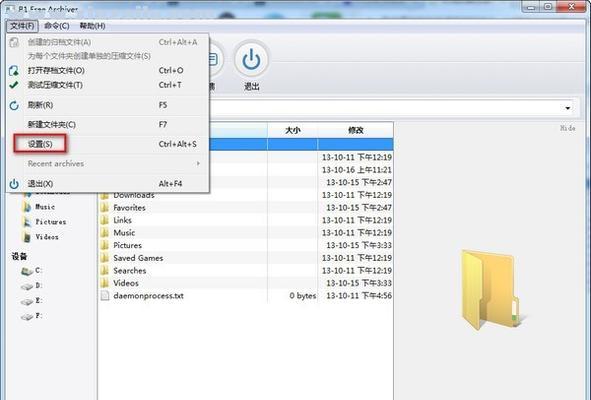Screen dimensions: 591x400
Task: Open the 文件(F) menu
Action: pyautogui.click(x=22, y=26)
